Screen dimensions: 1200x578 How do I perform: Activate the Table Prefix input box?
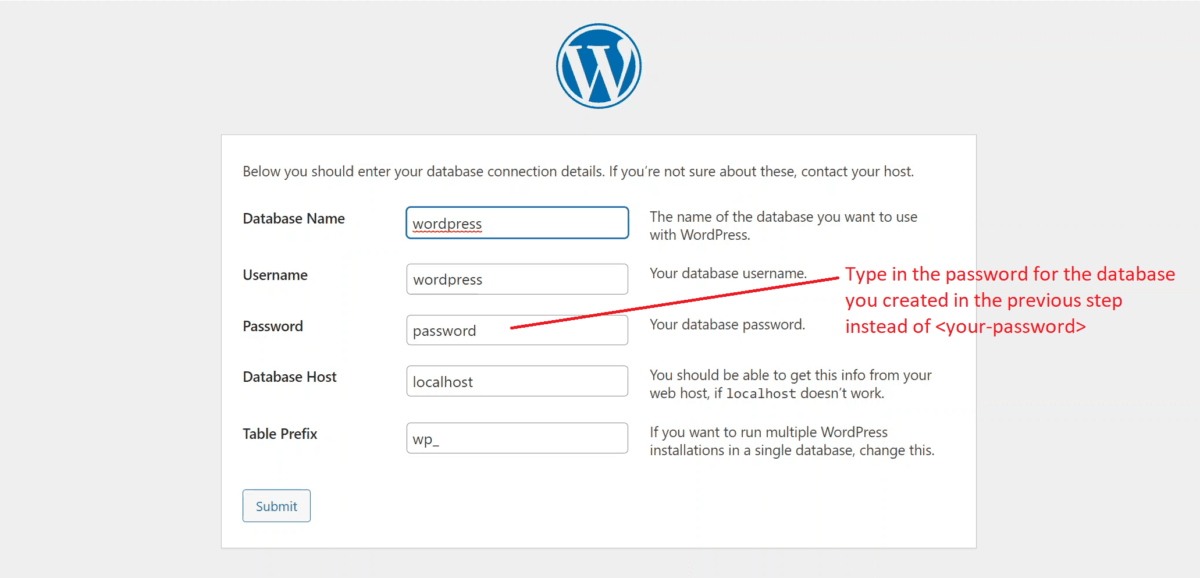[517, 438]
